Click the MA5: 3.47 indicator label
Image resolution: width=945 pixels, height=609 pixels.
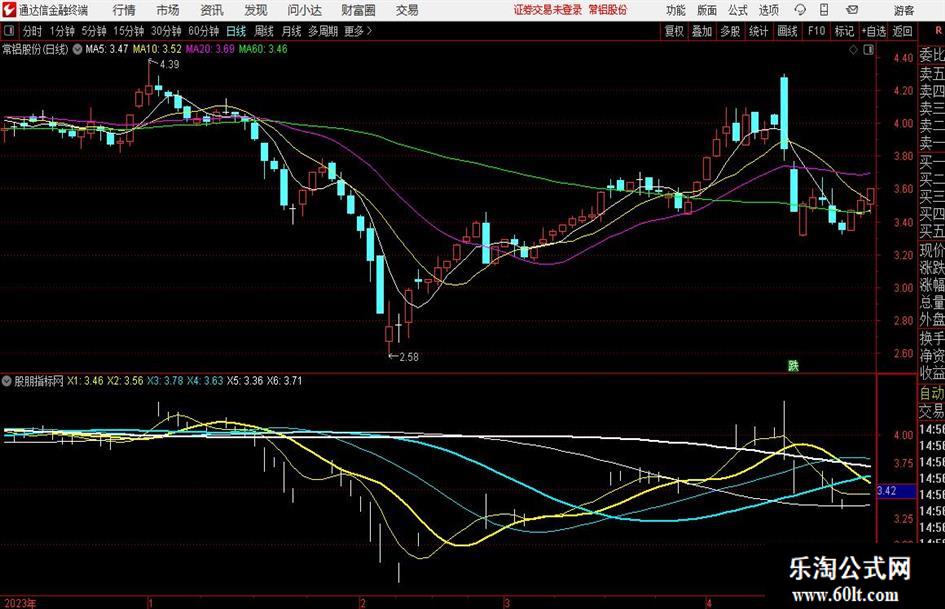click(107, 49)
